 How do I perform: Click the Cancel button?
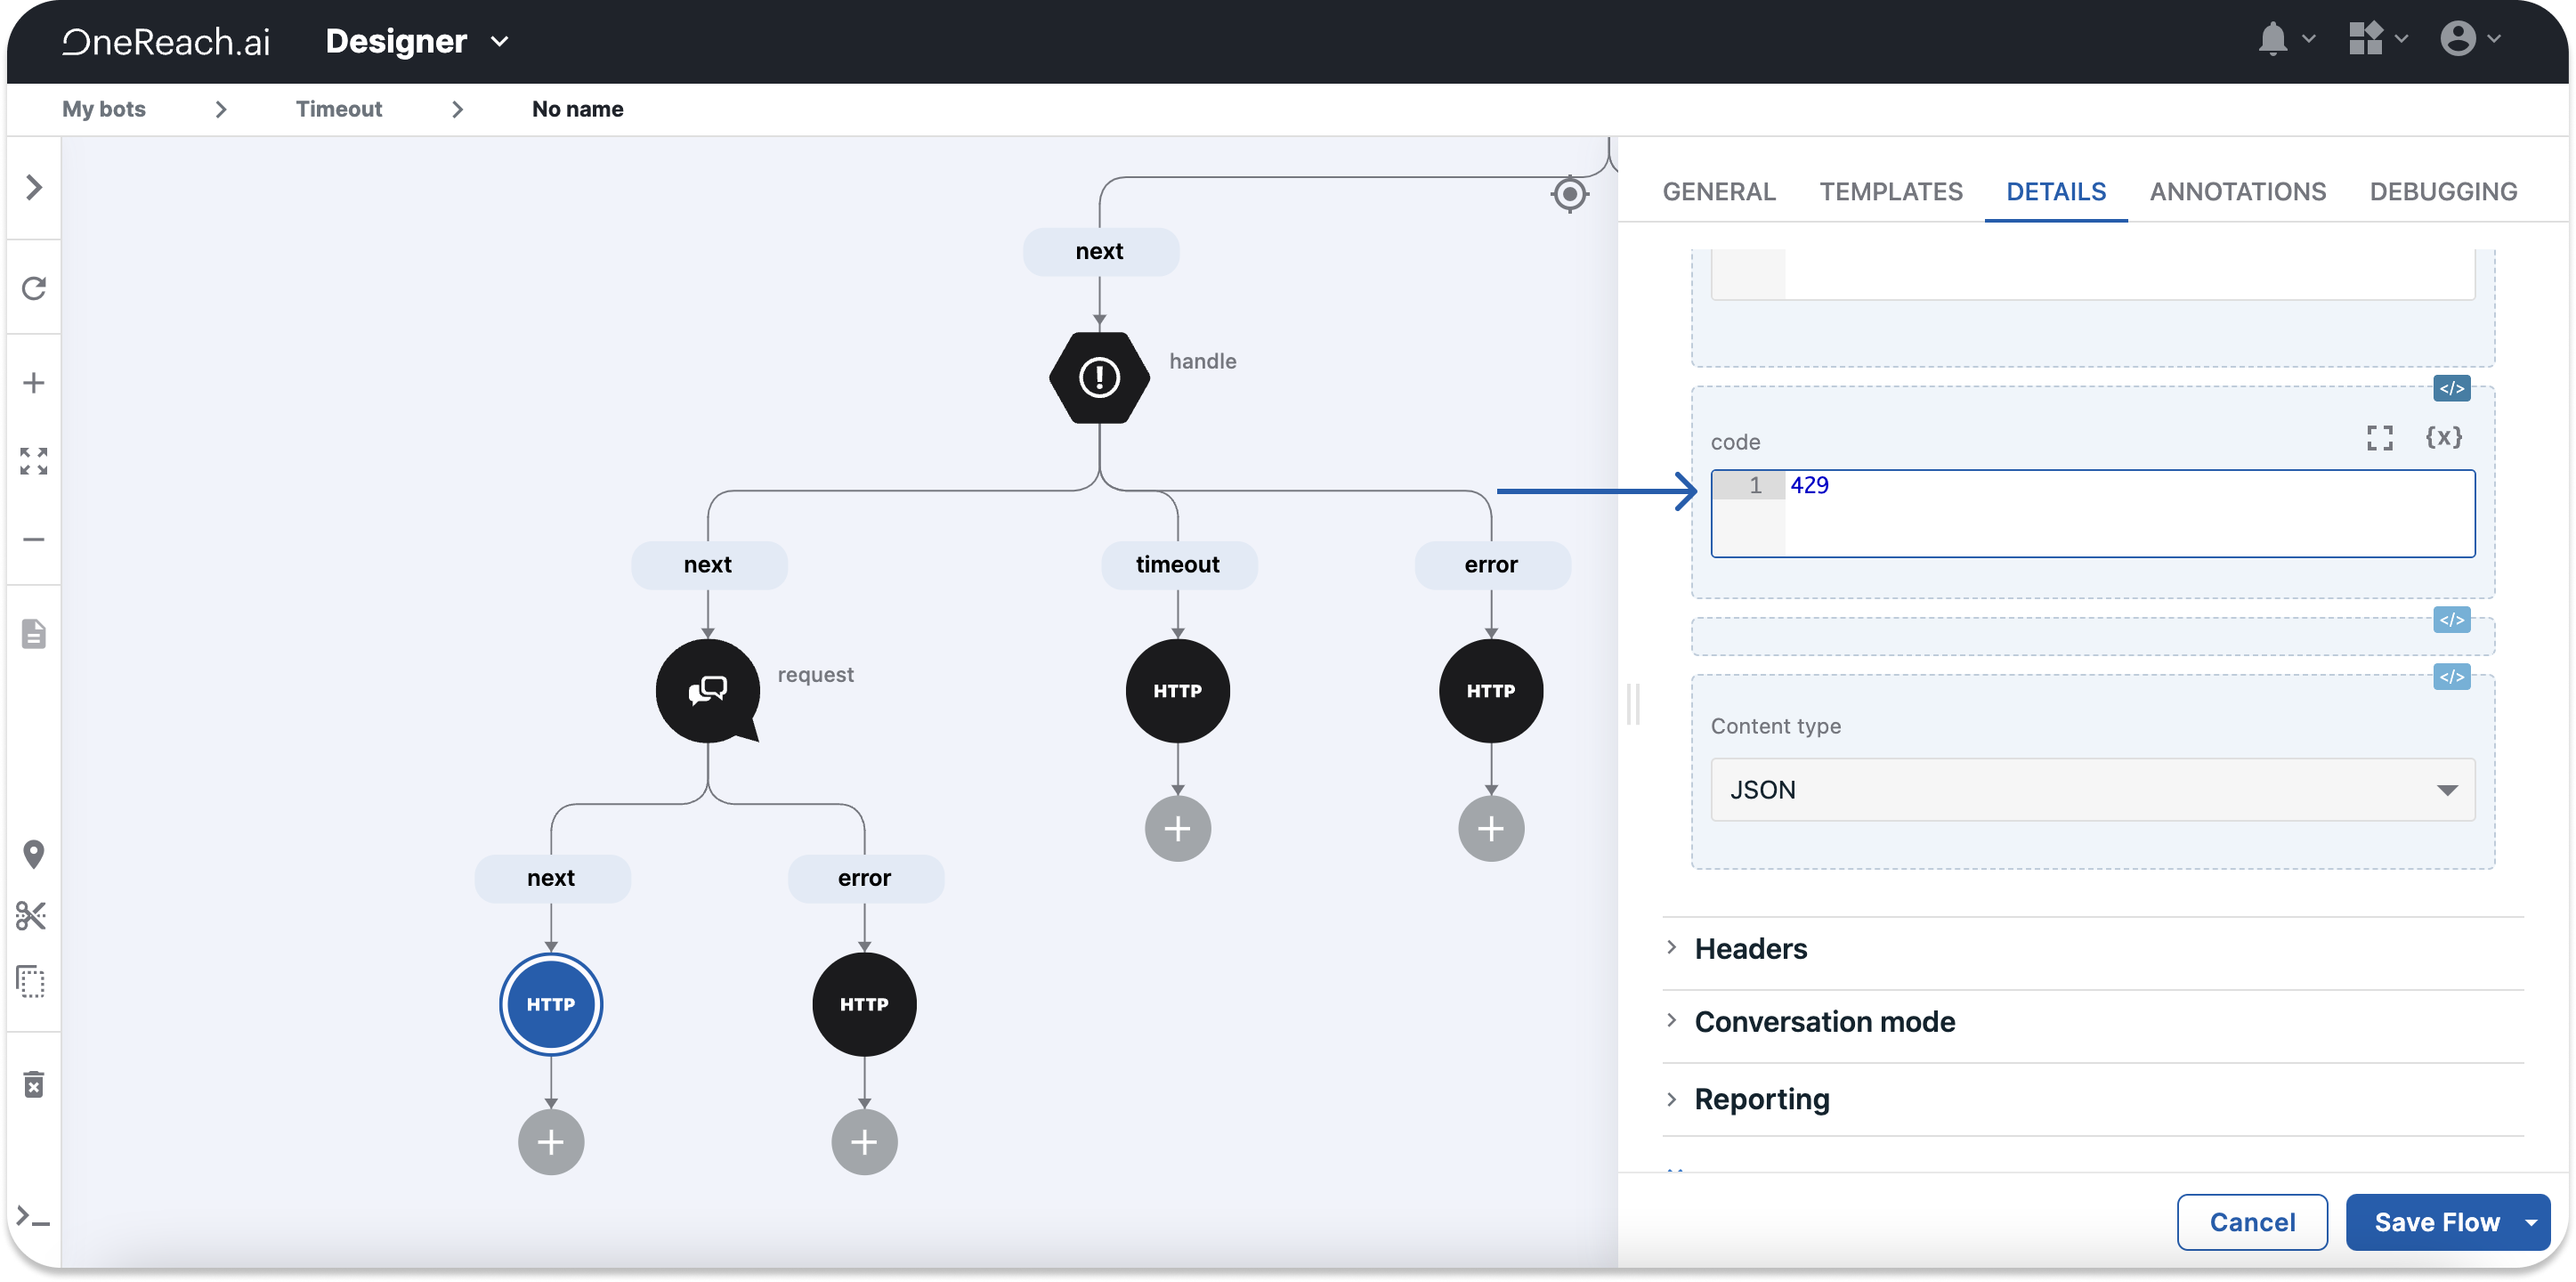click(x=2251, y=1222)
